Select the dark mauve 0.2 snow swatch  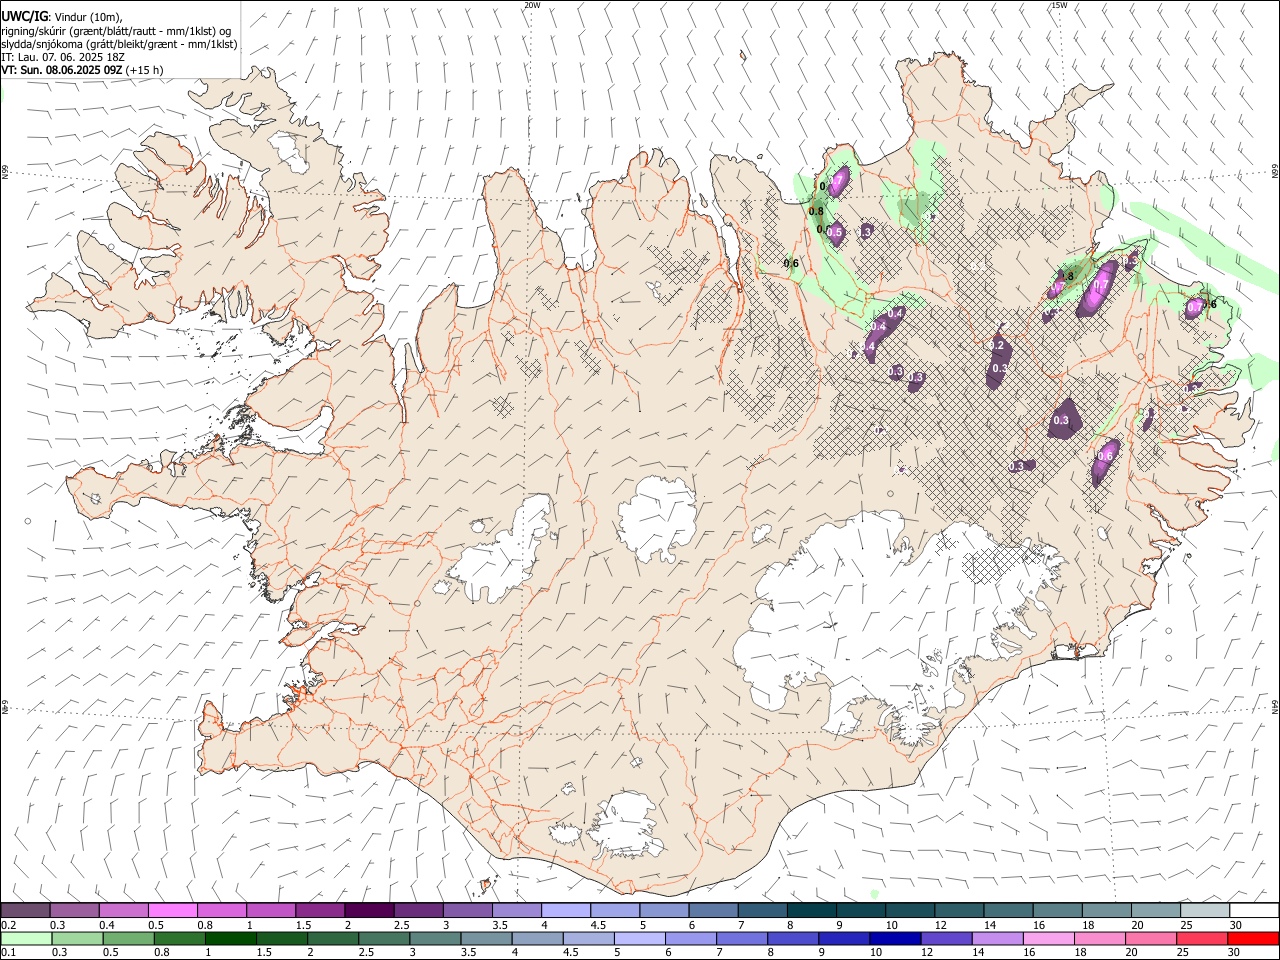pyautogui.click(x=25, y=910)
